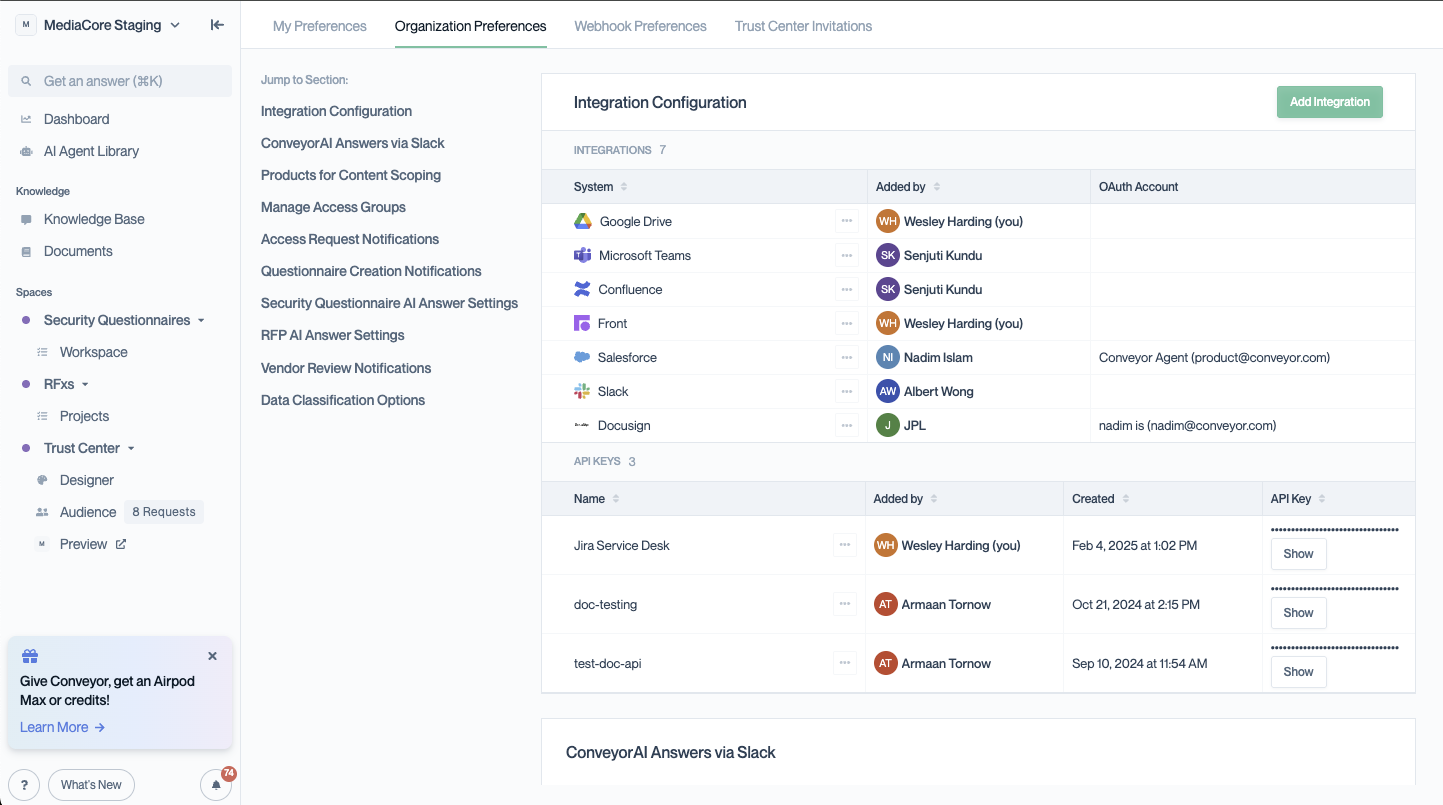Open options menu for test-doc-api key
The height and width of the screenshot is (805, 1443).
tap(845, 663)
